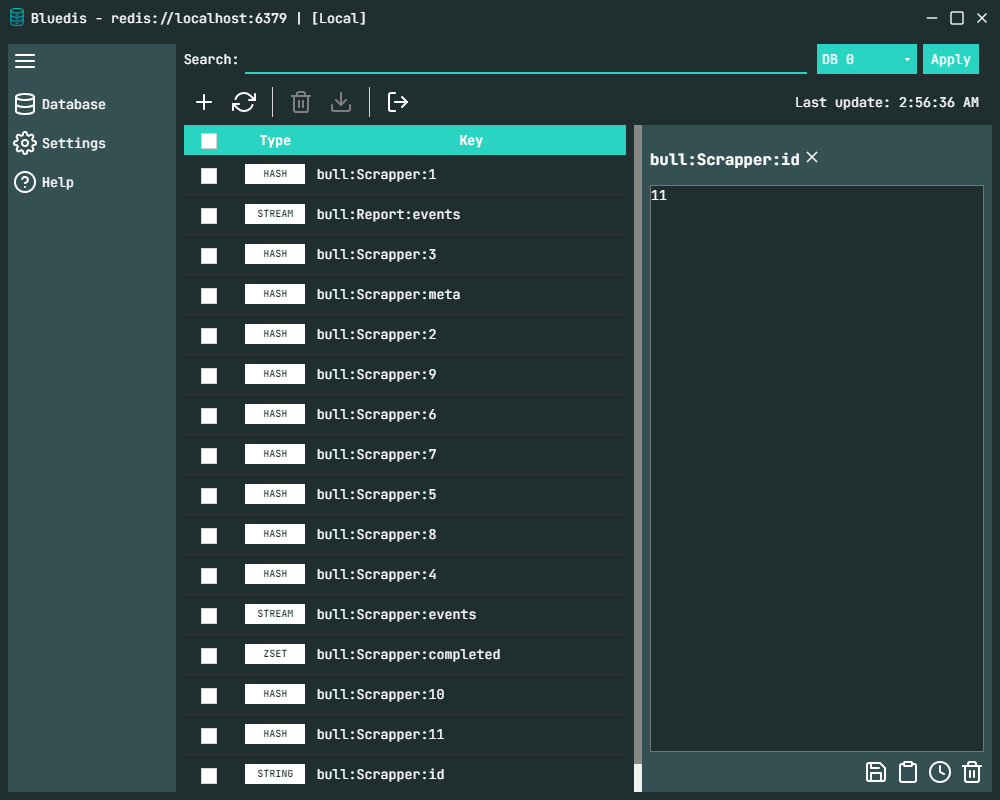Screen dimensions: 1000x800
Task: Toggle the select-all checkbox in header
Action: click(209, 141)
